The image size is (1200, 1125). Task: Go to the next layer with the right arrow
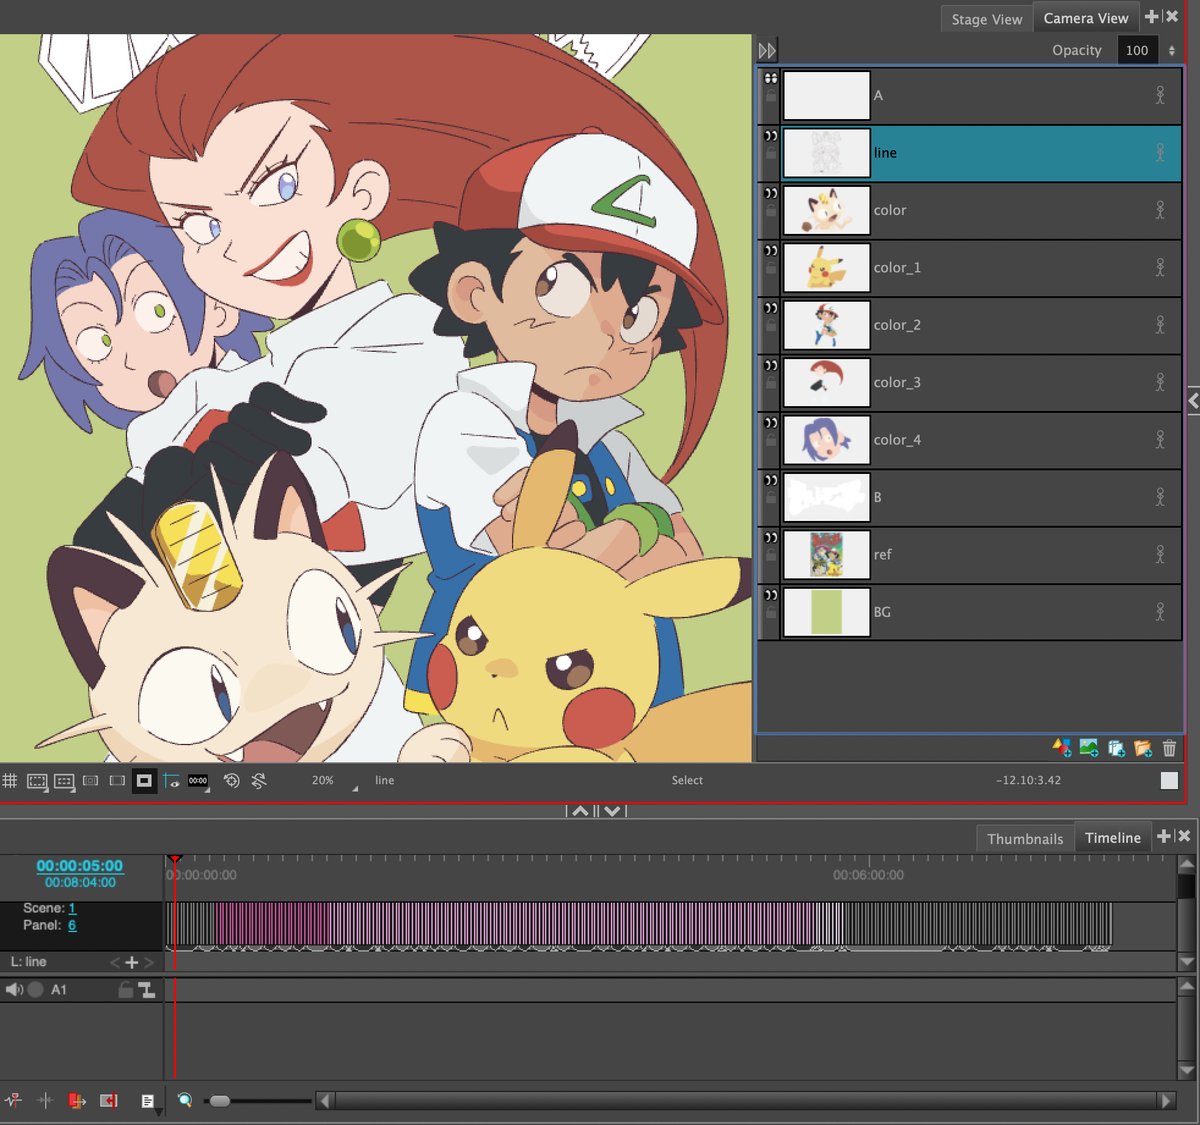(149, 962)
